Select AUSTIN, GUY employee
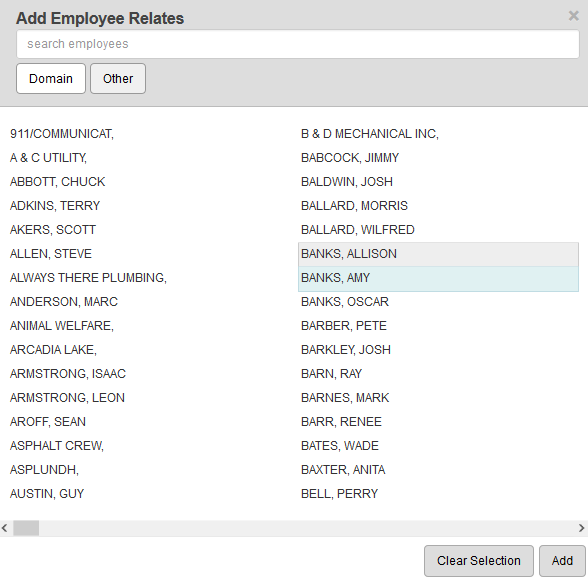The image size is (588, 579). 47,494
